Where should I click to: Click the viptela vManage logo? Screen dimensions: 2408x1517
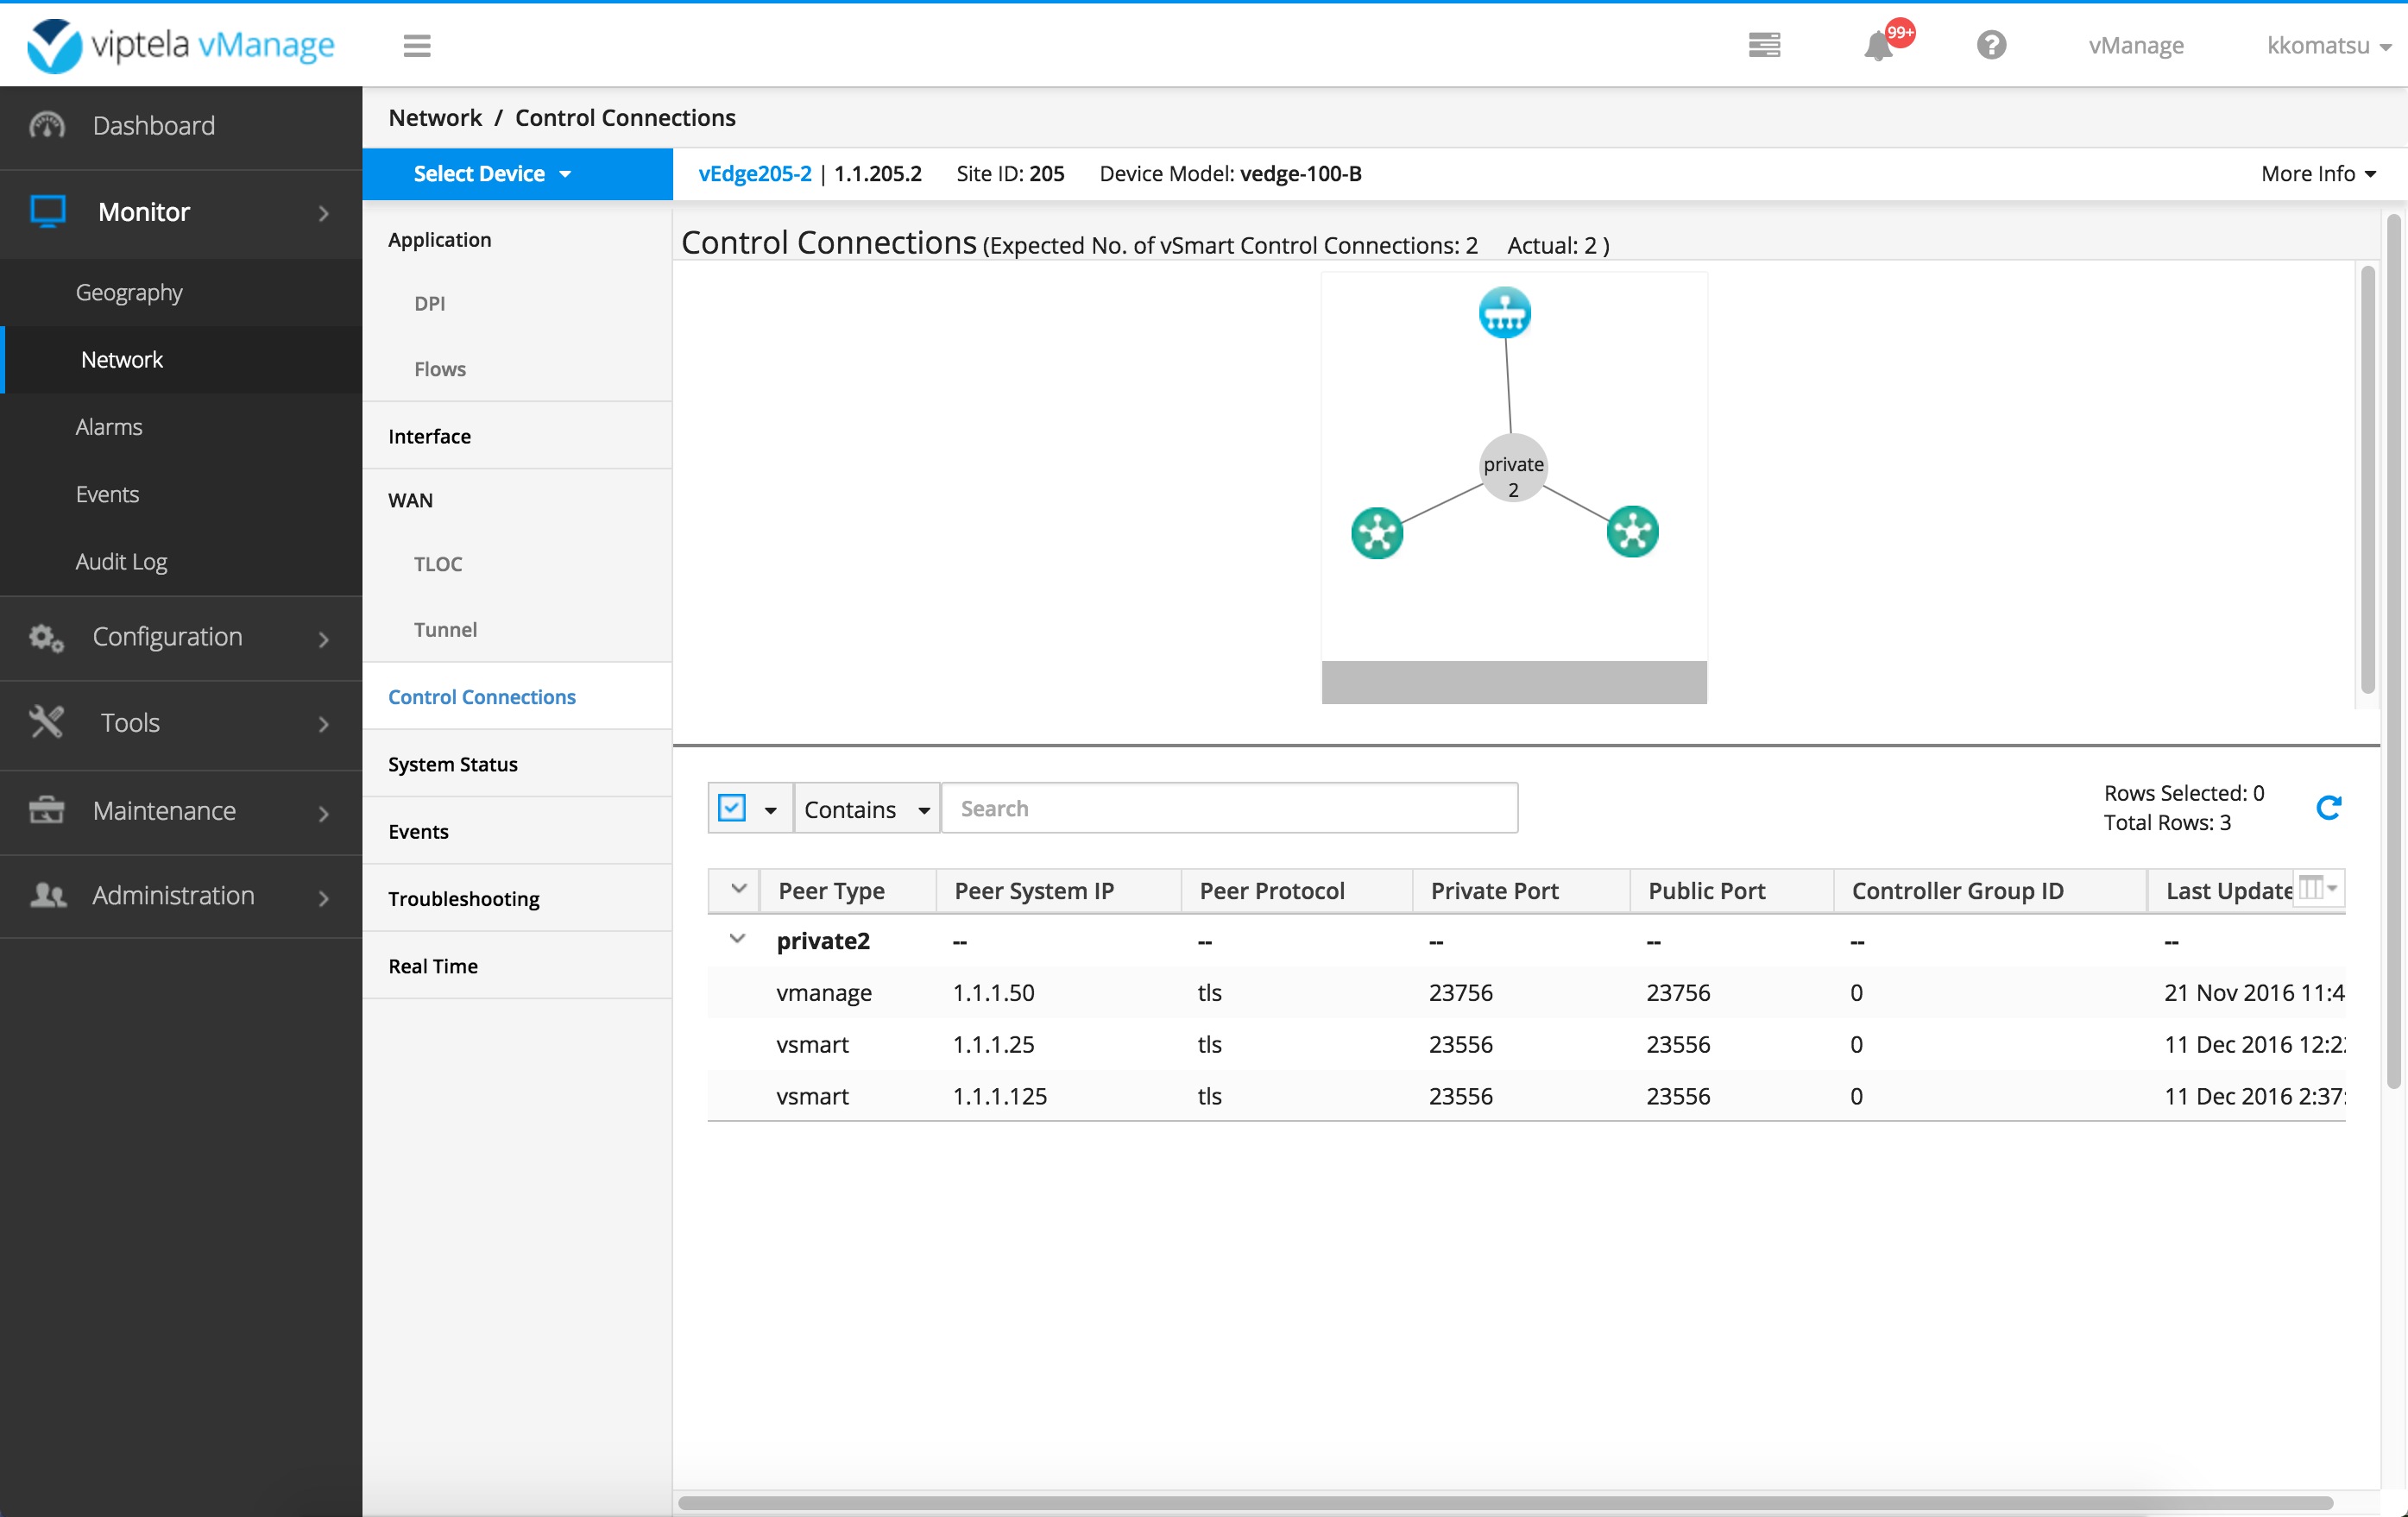click(x=179, y=45)
